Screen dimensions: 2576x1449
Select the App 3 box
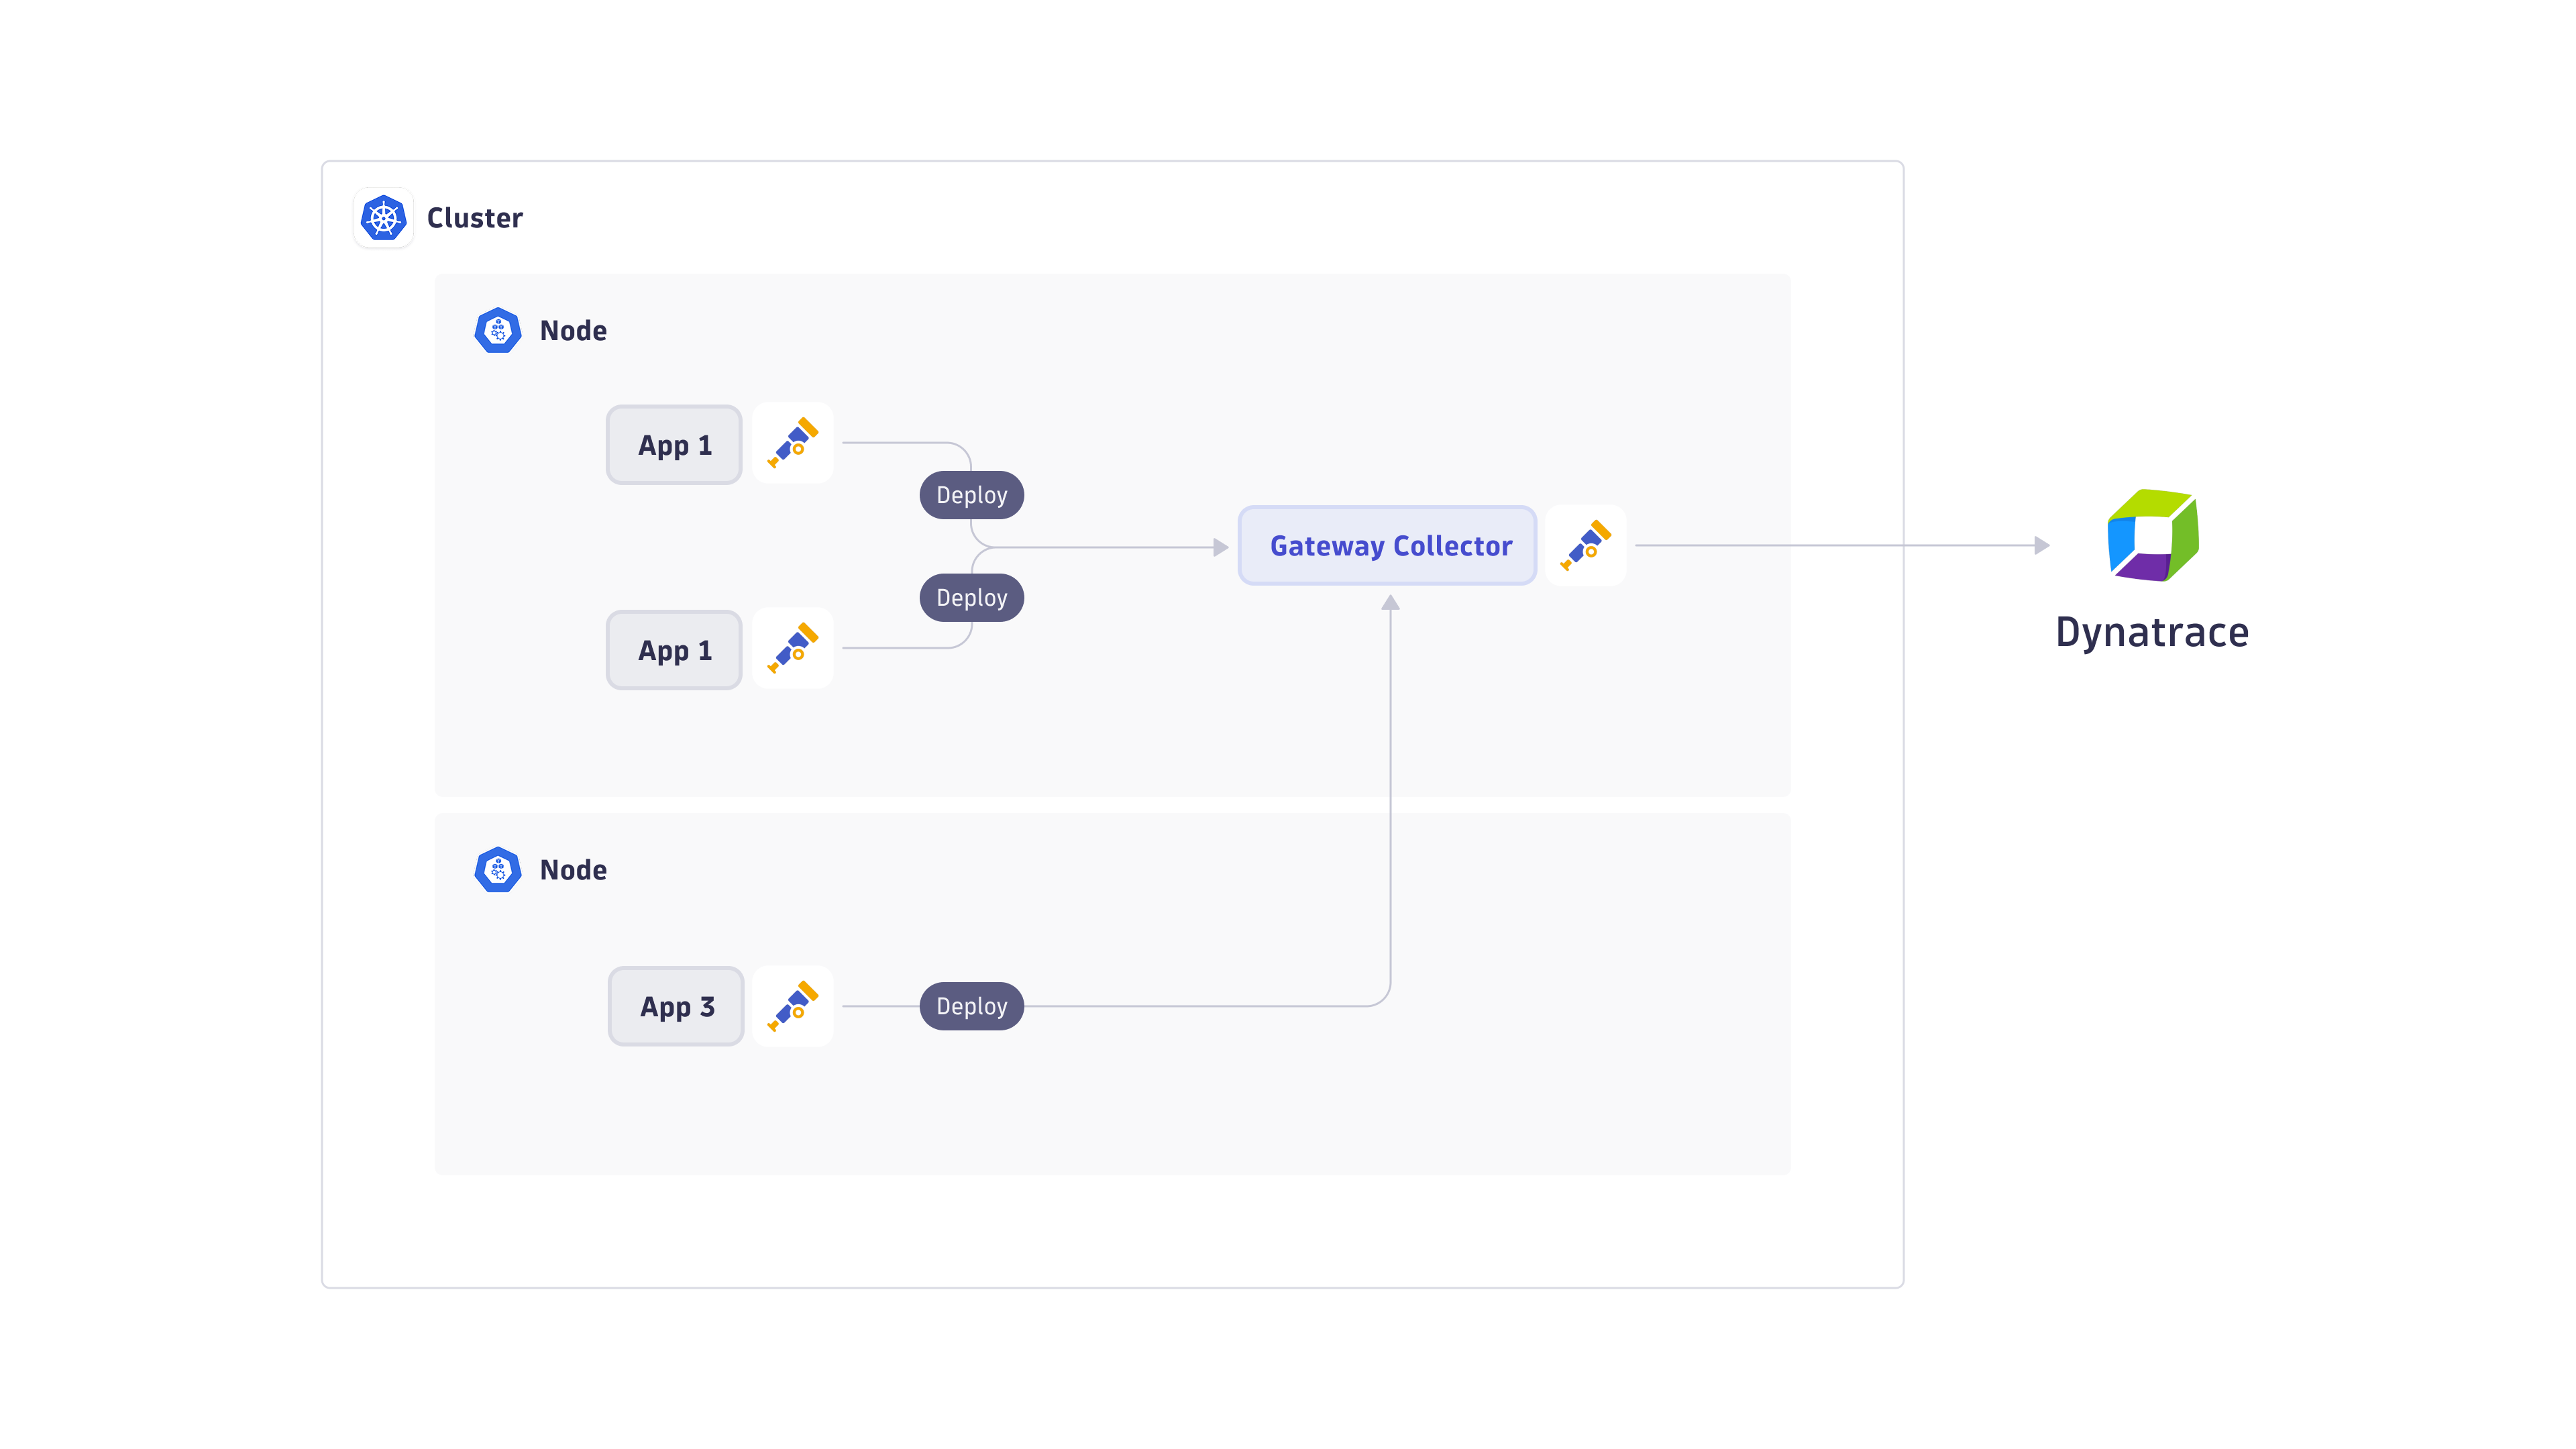pyautogui.click(x=676, y=1006)
